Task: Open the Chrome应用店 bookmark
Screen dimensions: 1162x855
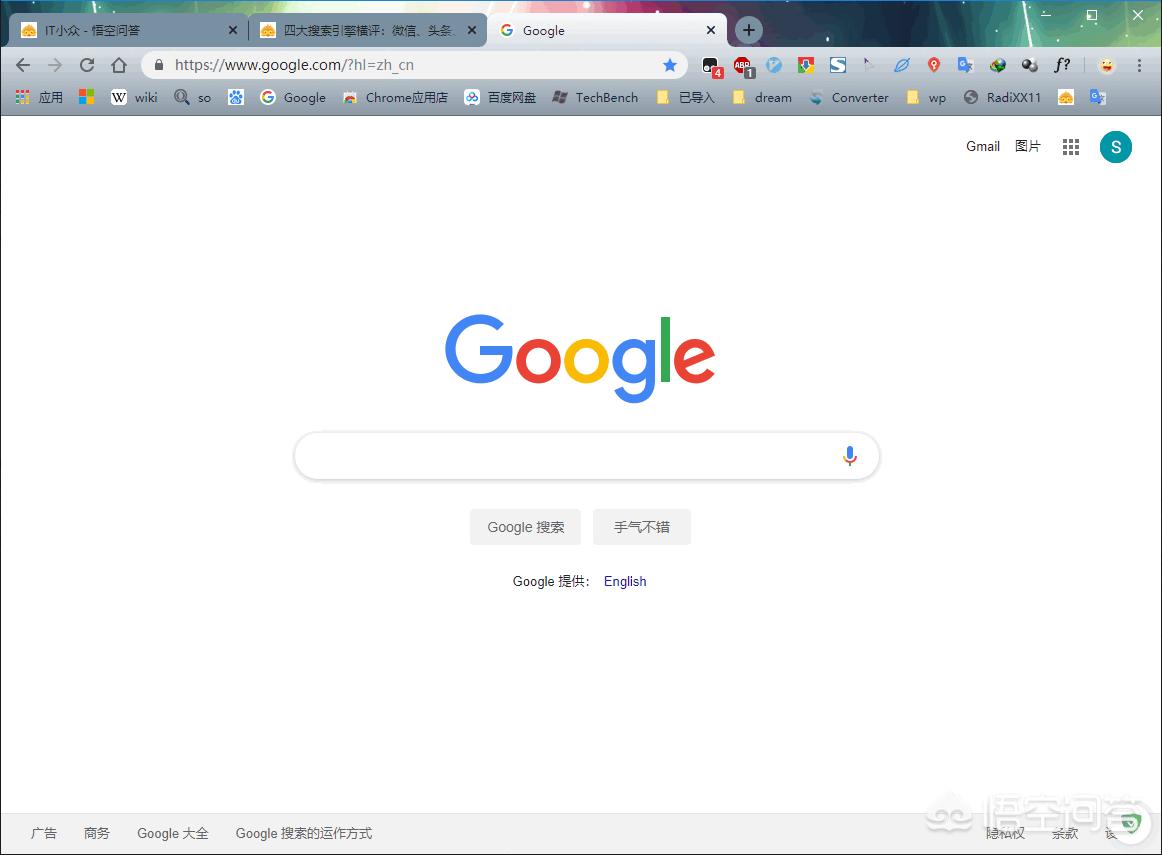Action: pyautogui.click(x=395, y=97)
